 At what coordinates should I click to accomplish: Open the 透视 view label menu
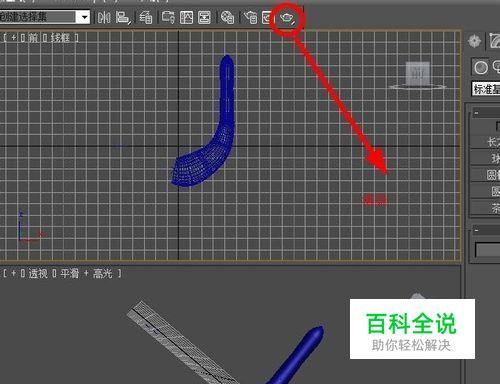click(38, 274)
